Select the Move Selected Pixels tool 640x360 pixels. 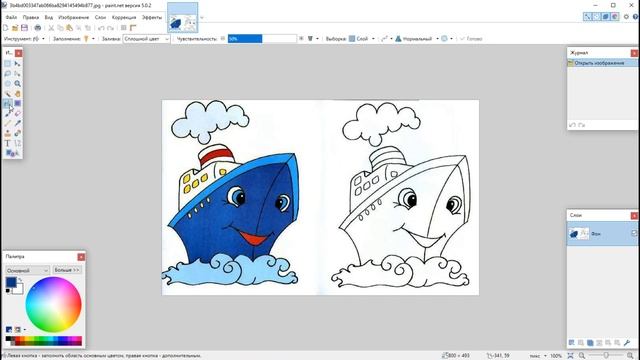tap(18, 64)
